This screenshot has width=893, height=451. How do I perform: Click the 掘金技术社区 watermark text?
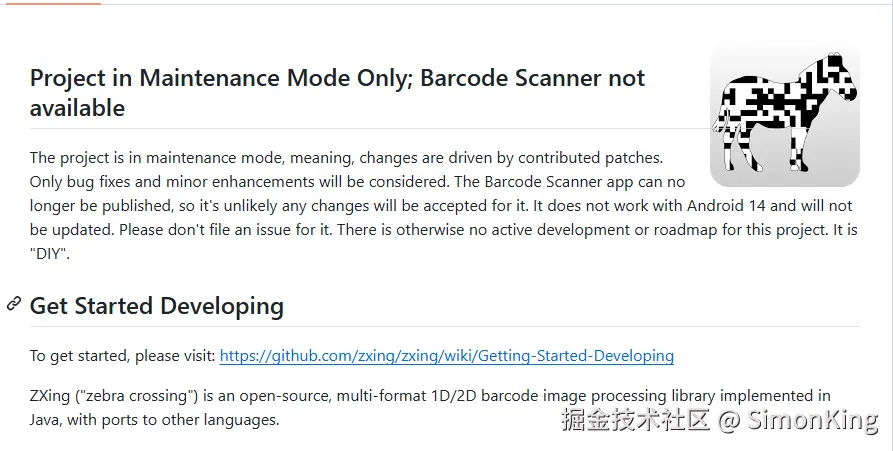pos(636,421)
